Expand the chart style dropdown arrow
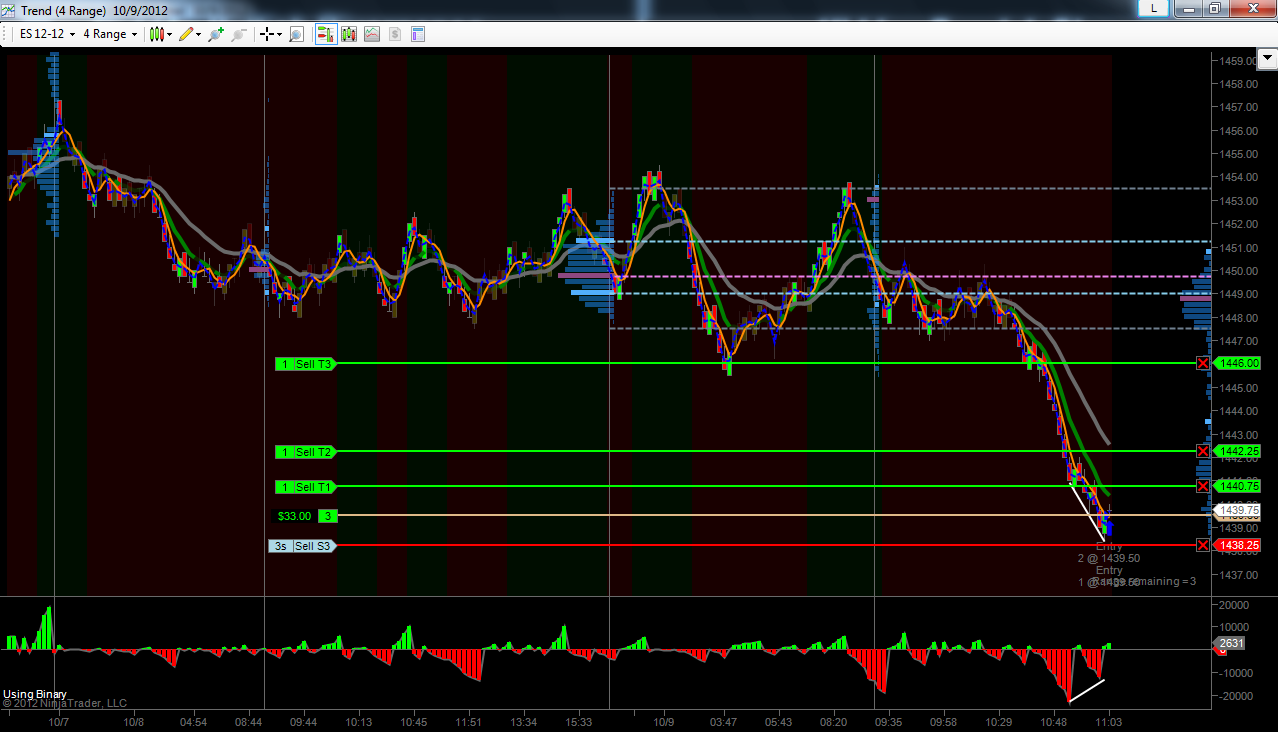 click(169, 34)
